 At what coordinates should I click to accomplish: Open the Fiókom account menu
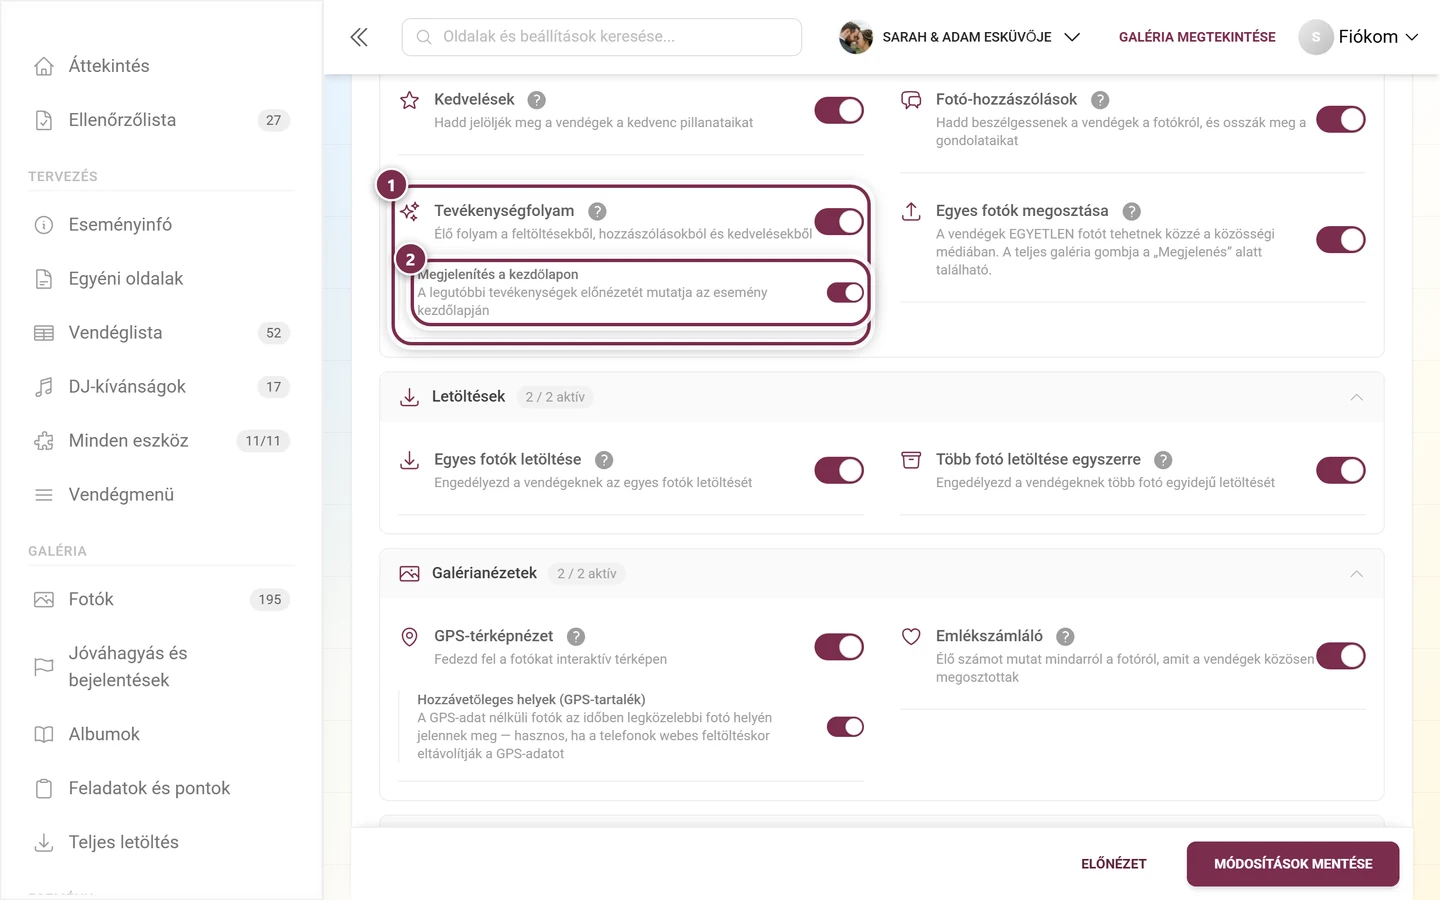[1359, 37]
